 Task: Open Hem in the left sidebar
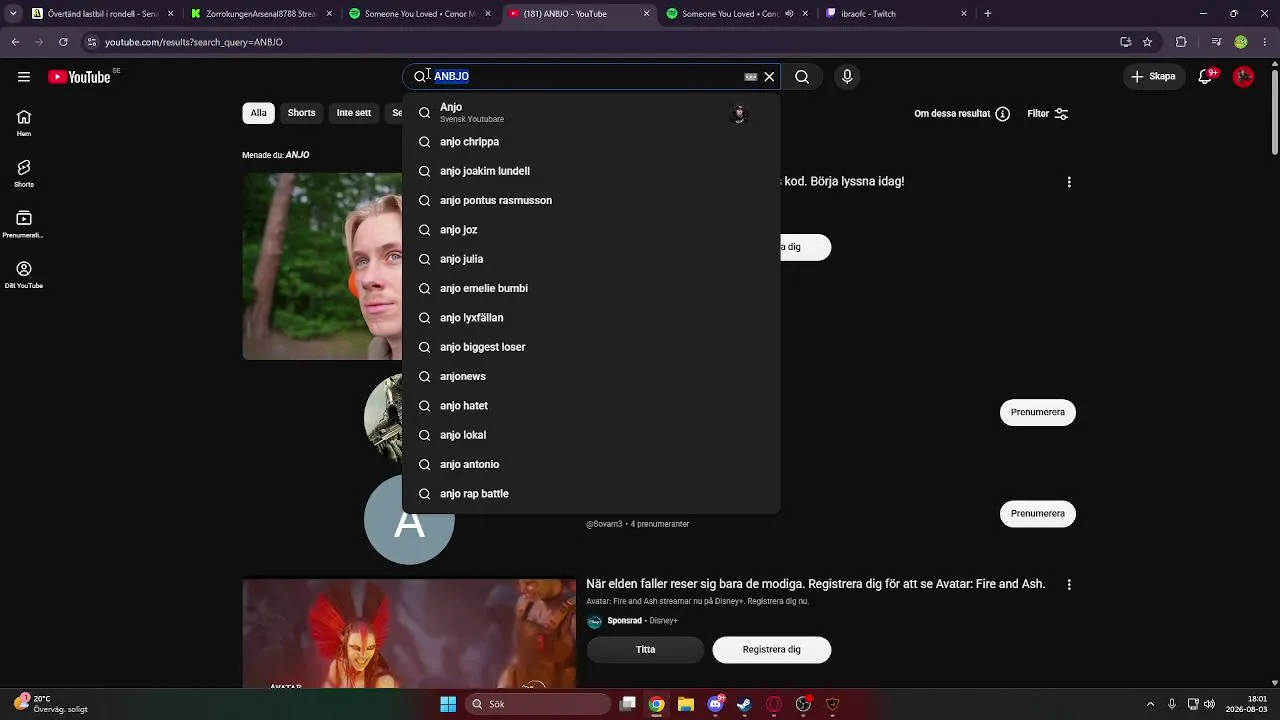[24, 123]
